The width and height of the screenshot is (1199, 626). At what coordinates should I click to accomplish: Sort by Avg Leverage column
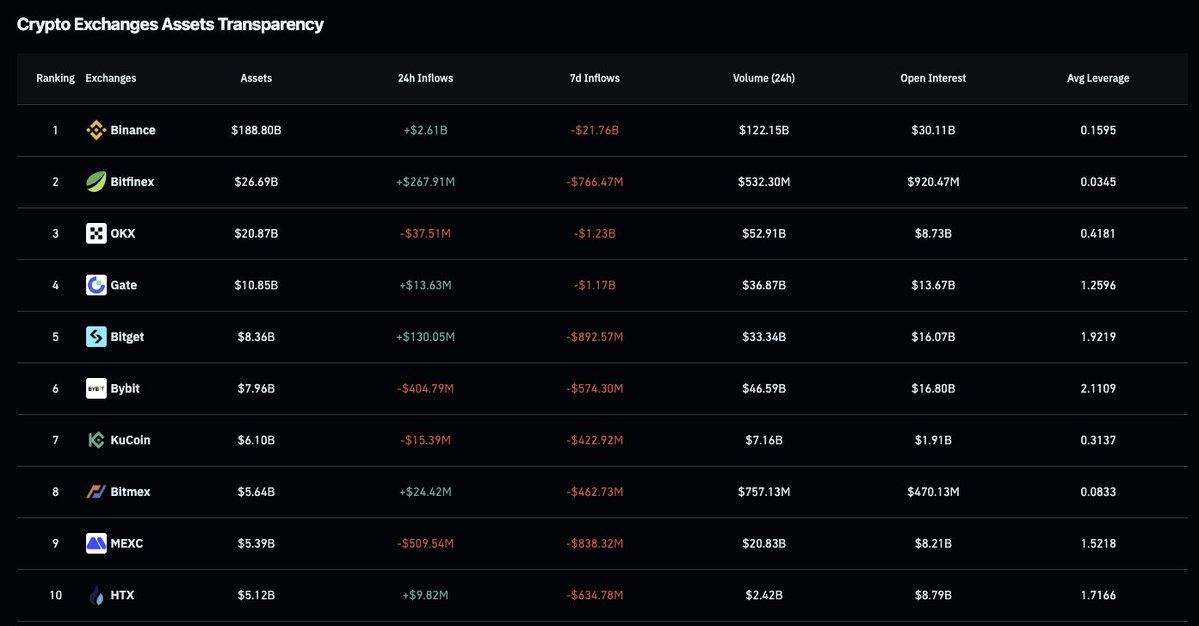(x=1098, y=77)
